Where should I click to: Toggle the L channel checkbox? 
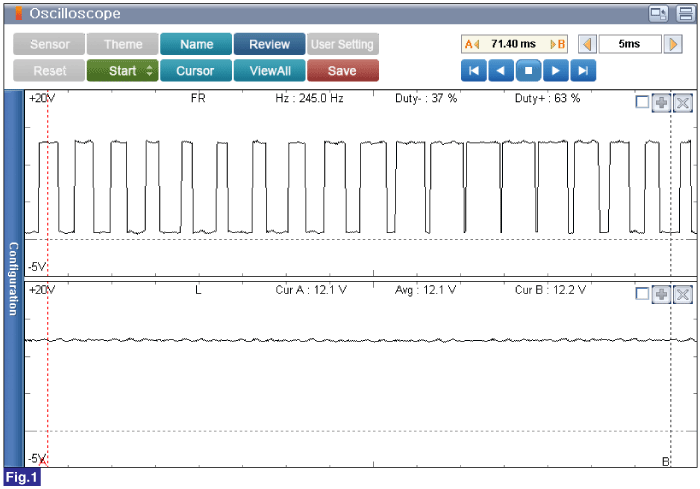click(642, 294)
